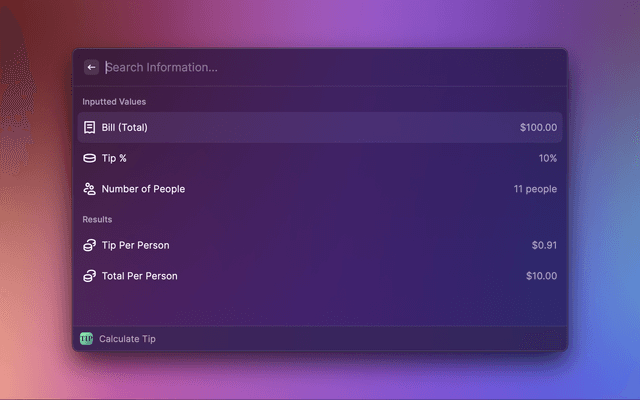The height and width of the screenshot is (400, 640).
Task: Click the $100.00 bill amount
Action: tap(538, 128)
